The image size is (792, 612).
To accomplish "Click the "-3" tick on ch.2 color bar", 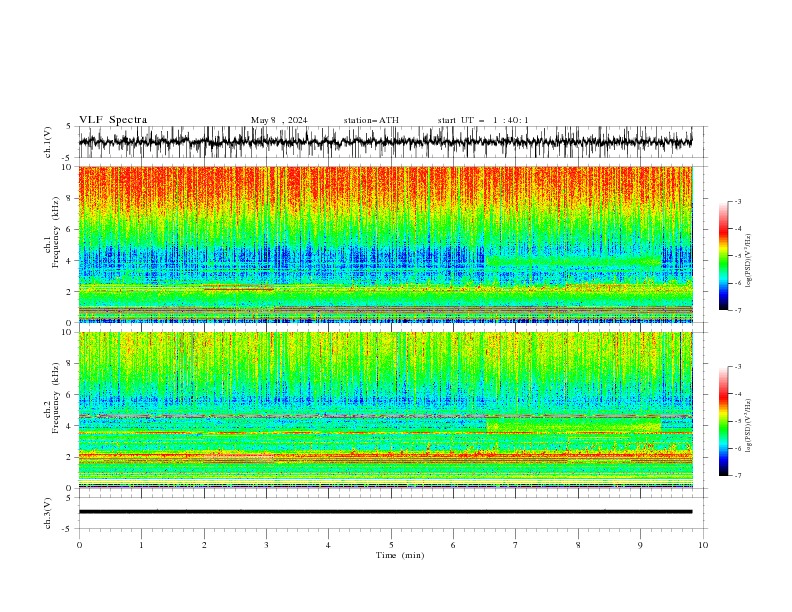I will tap(738, 367).
